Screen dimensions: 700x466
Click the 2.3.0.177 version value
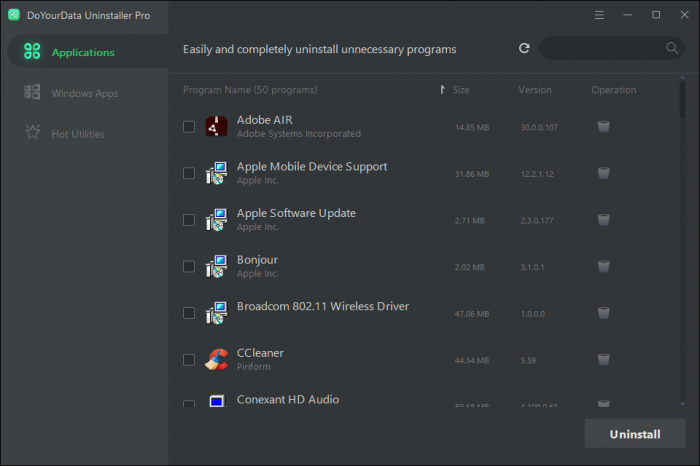pos(537,221)
